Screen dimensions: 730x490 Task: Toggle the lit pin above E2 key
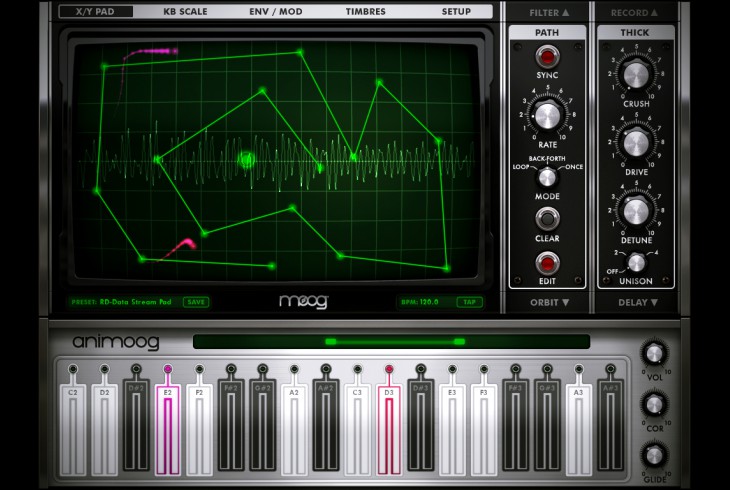point(168,369)
